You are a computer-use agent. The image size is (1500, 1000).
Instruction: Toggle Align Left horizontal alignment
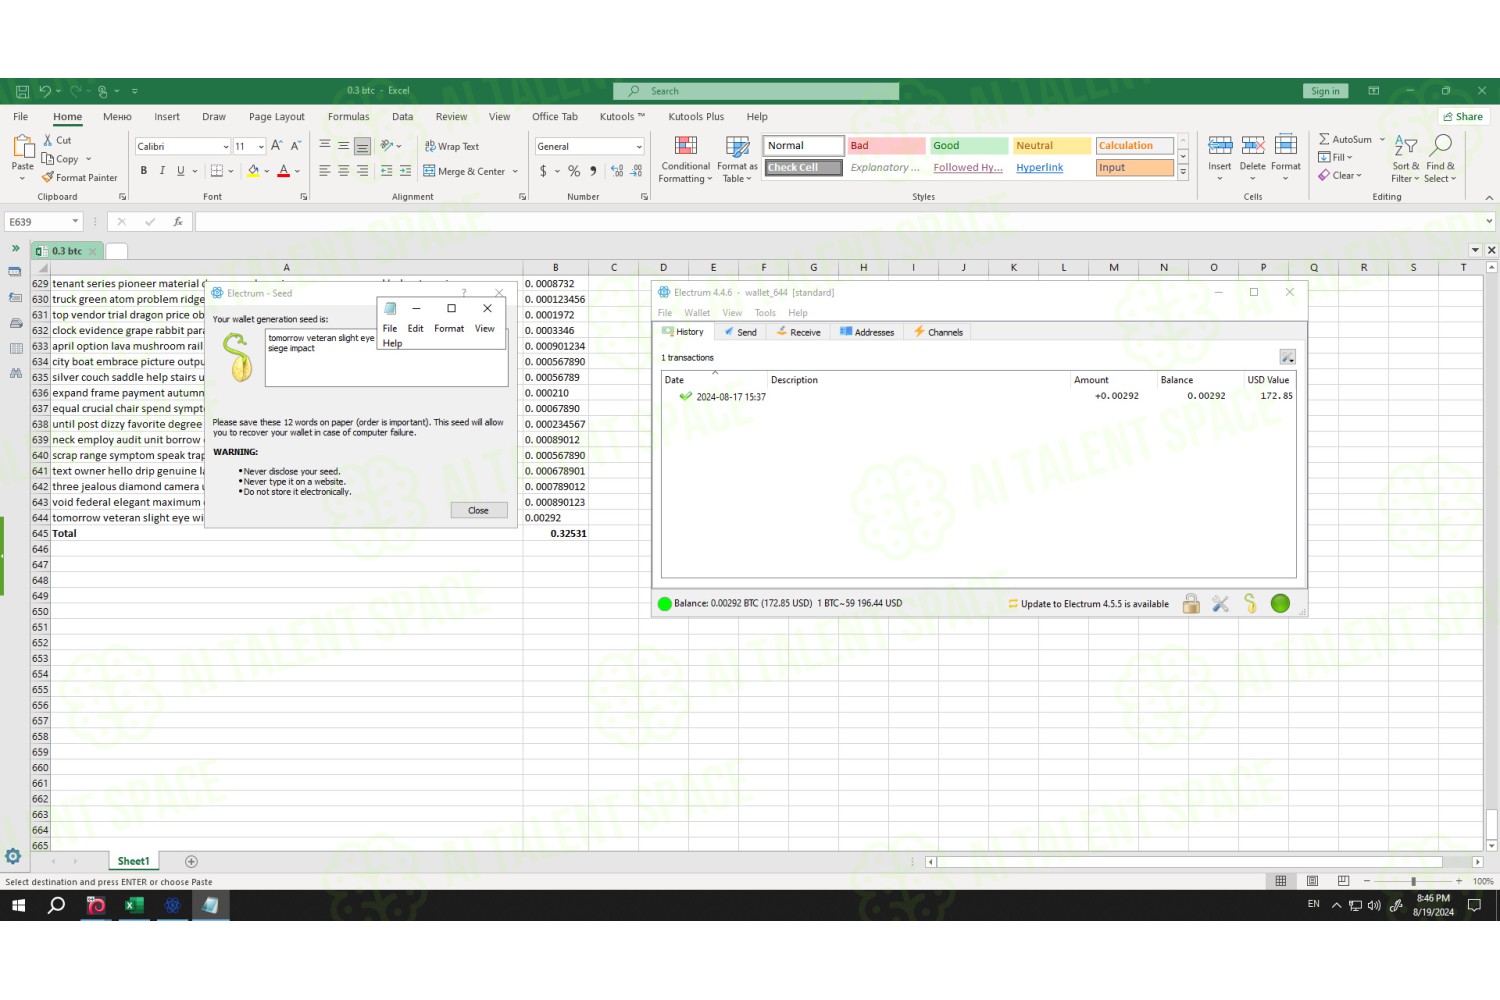pyautogui.click(x=325, y=171)
